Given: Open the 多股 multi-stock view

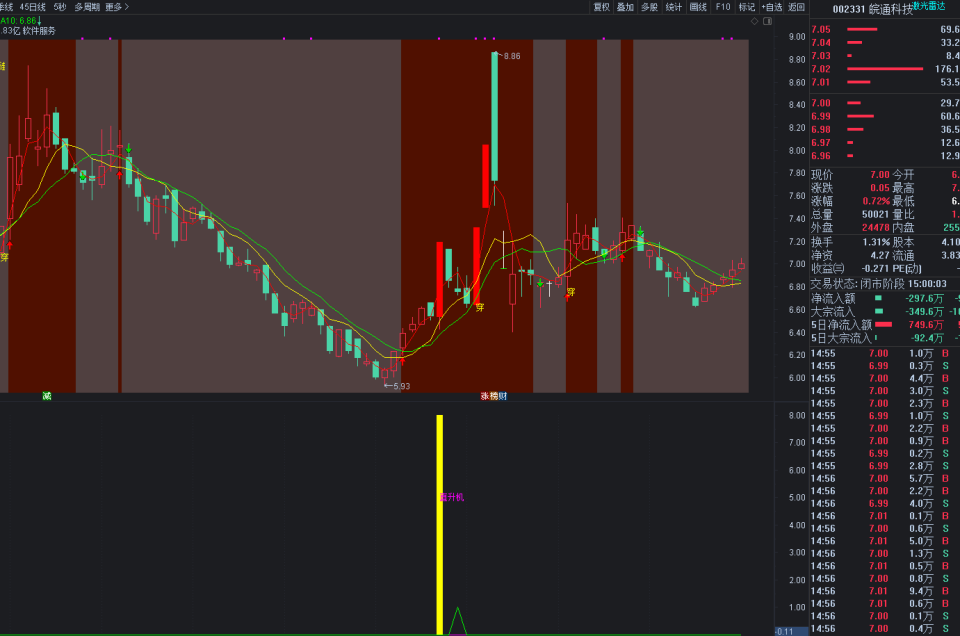Looking at the screenshot, I should (x=650, y=7).
